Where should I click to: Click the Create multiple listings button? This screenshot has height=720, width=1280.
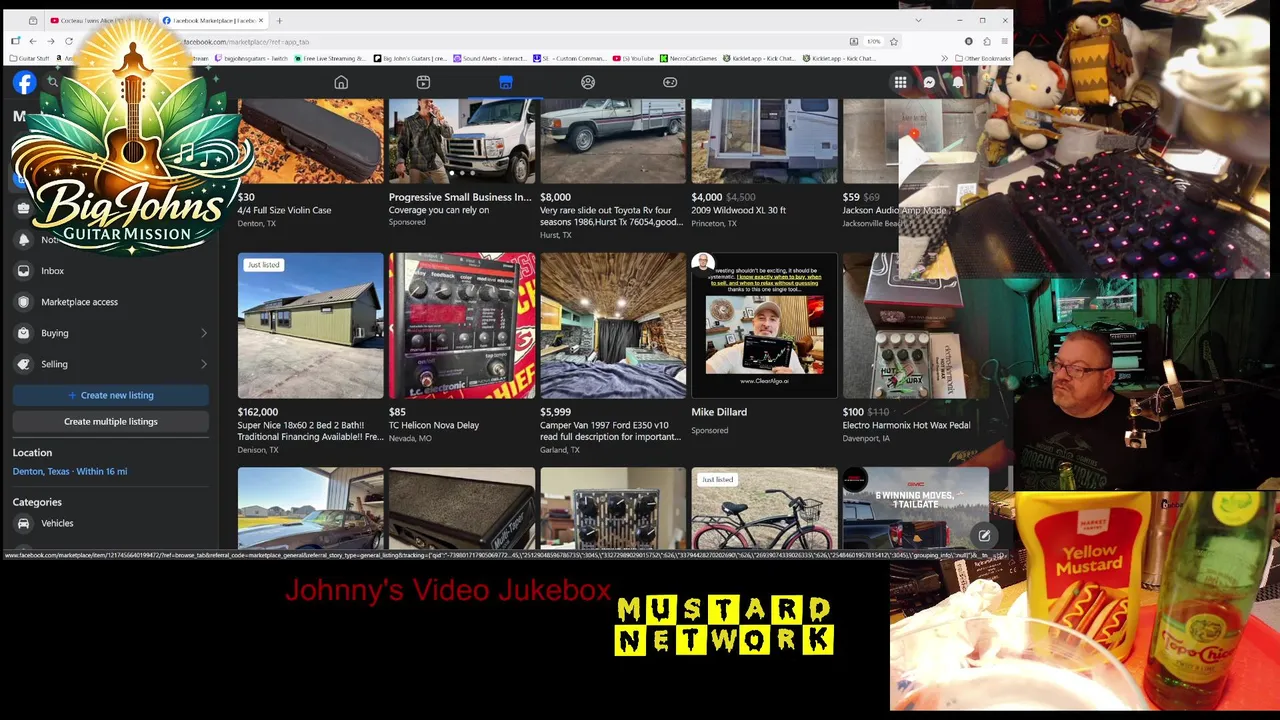[111, 421]
